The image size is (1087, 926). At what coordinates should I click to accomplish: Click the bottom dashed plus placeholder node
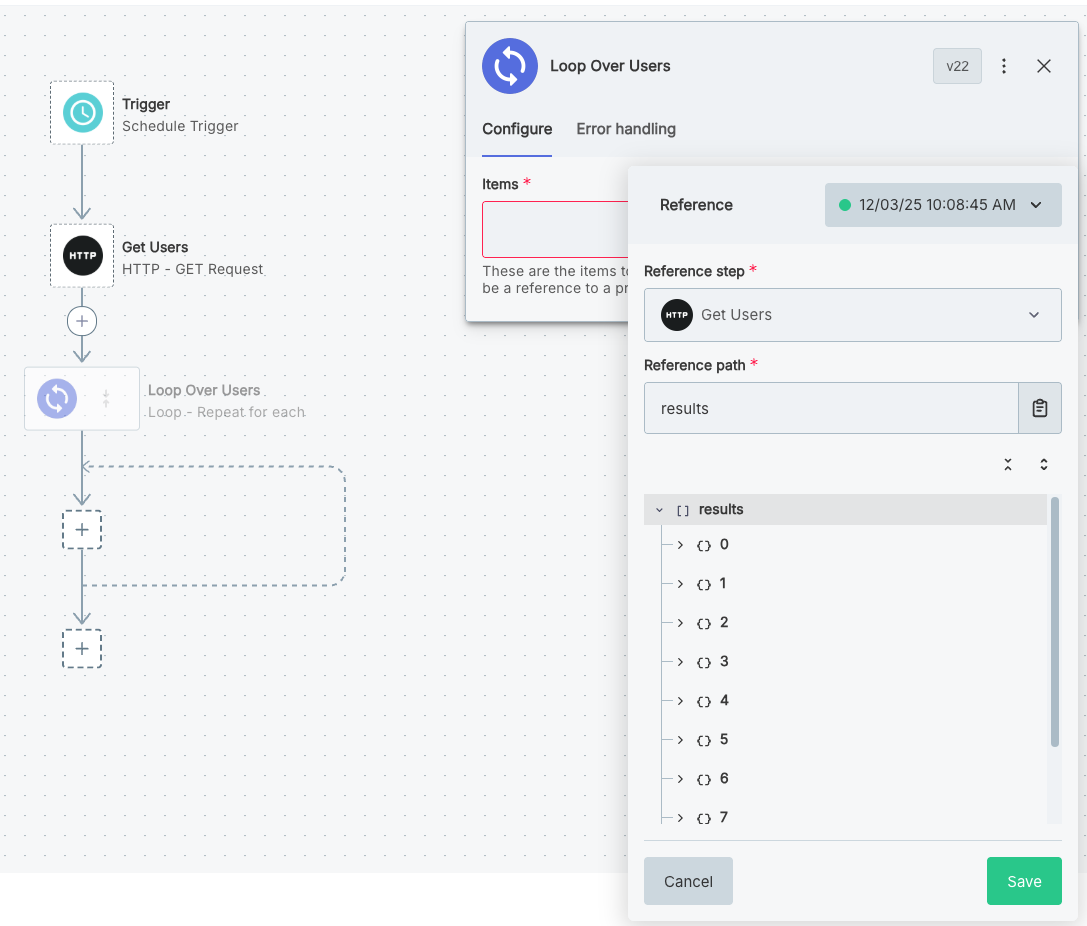(x=81, y=648)
